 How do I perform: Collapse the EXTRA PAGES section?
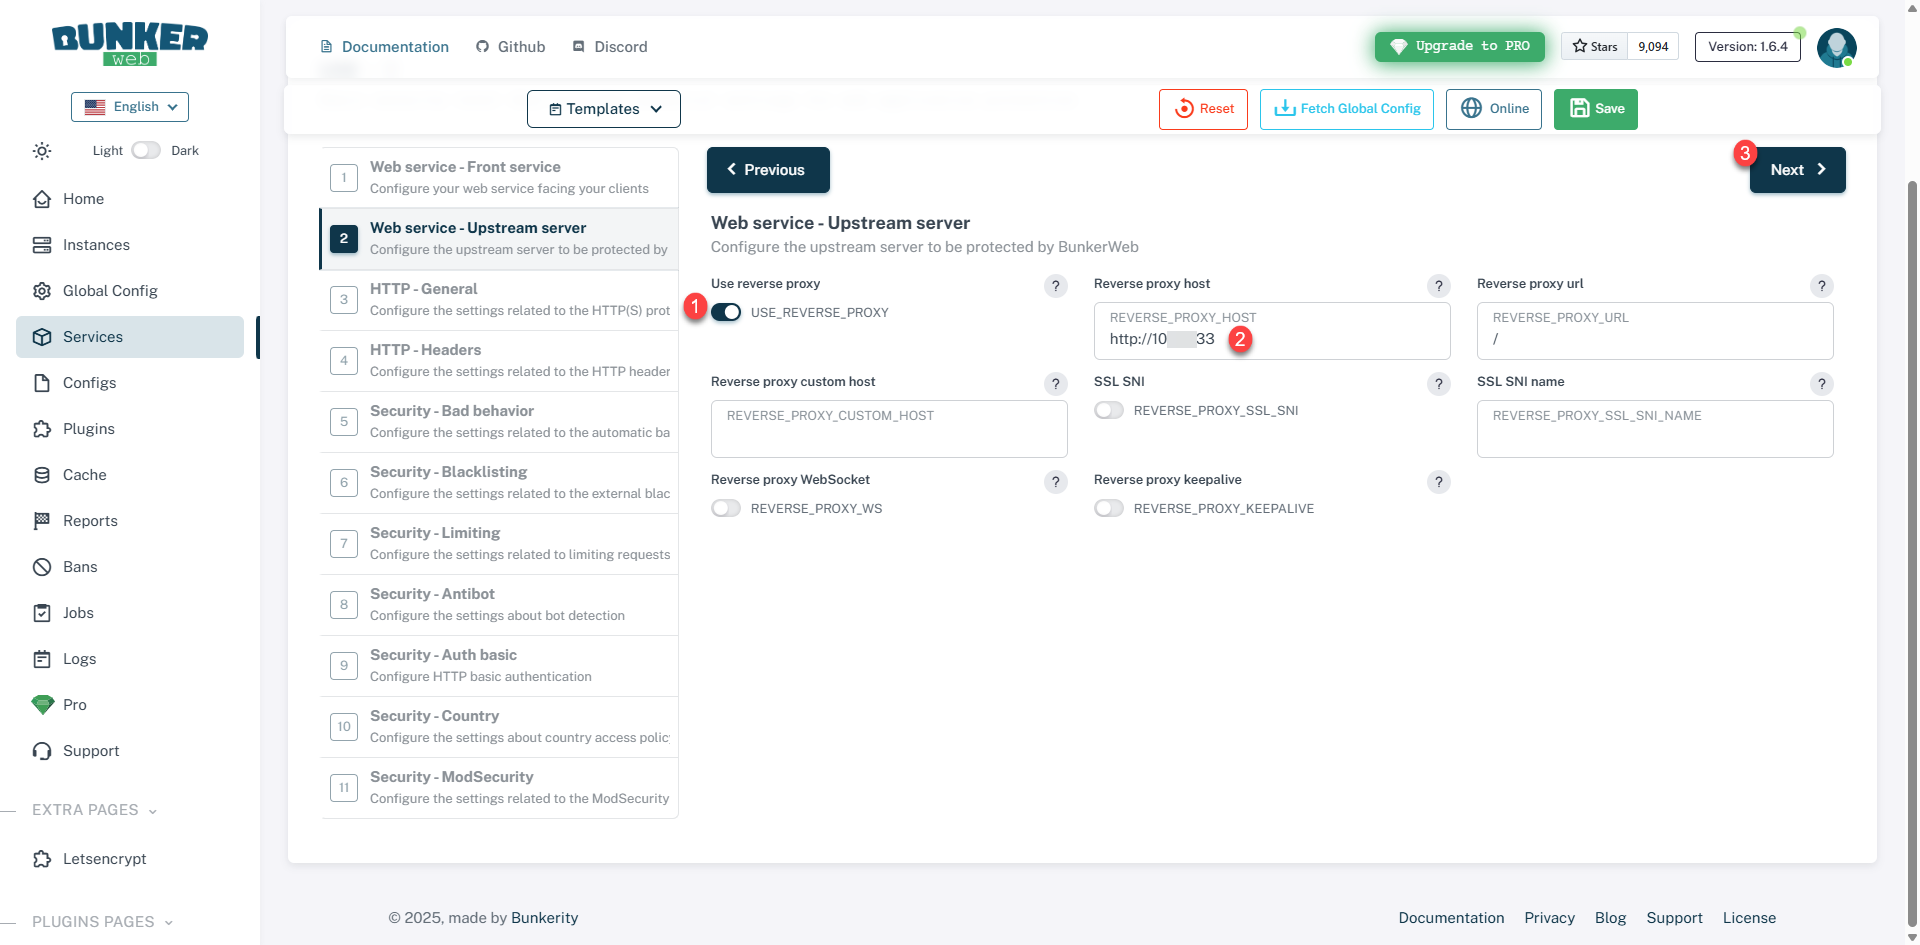click(x=95, y=810)
